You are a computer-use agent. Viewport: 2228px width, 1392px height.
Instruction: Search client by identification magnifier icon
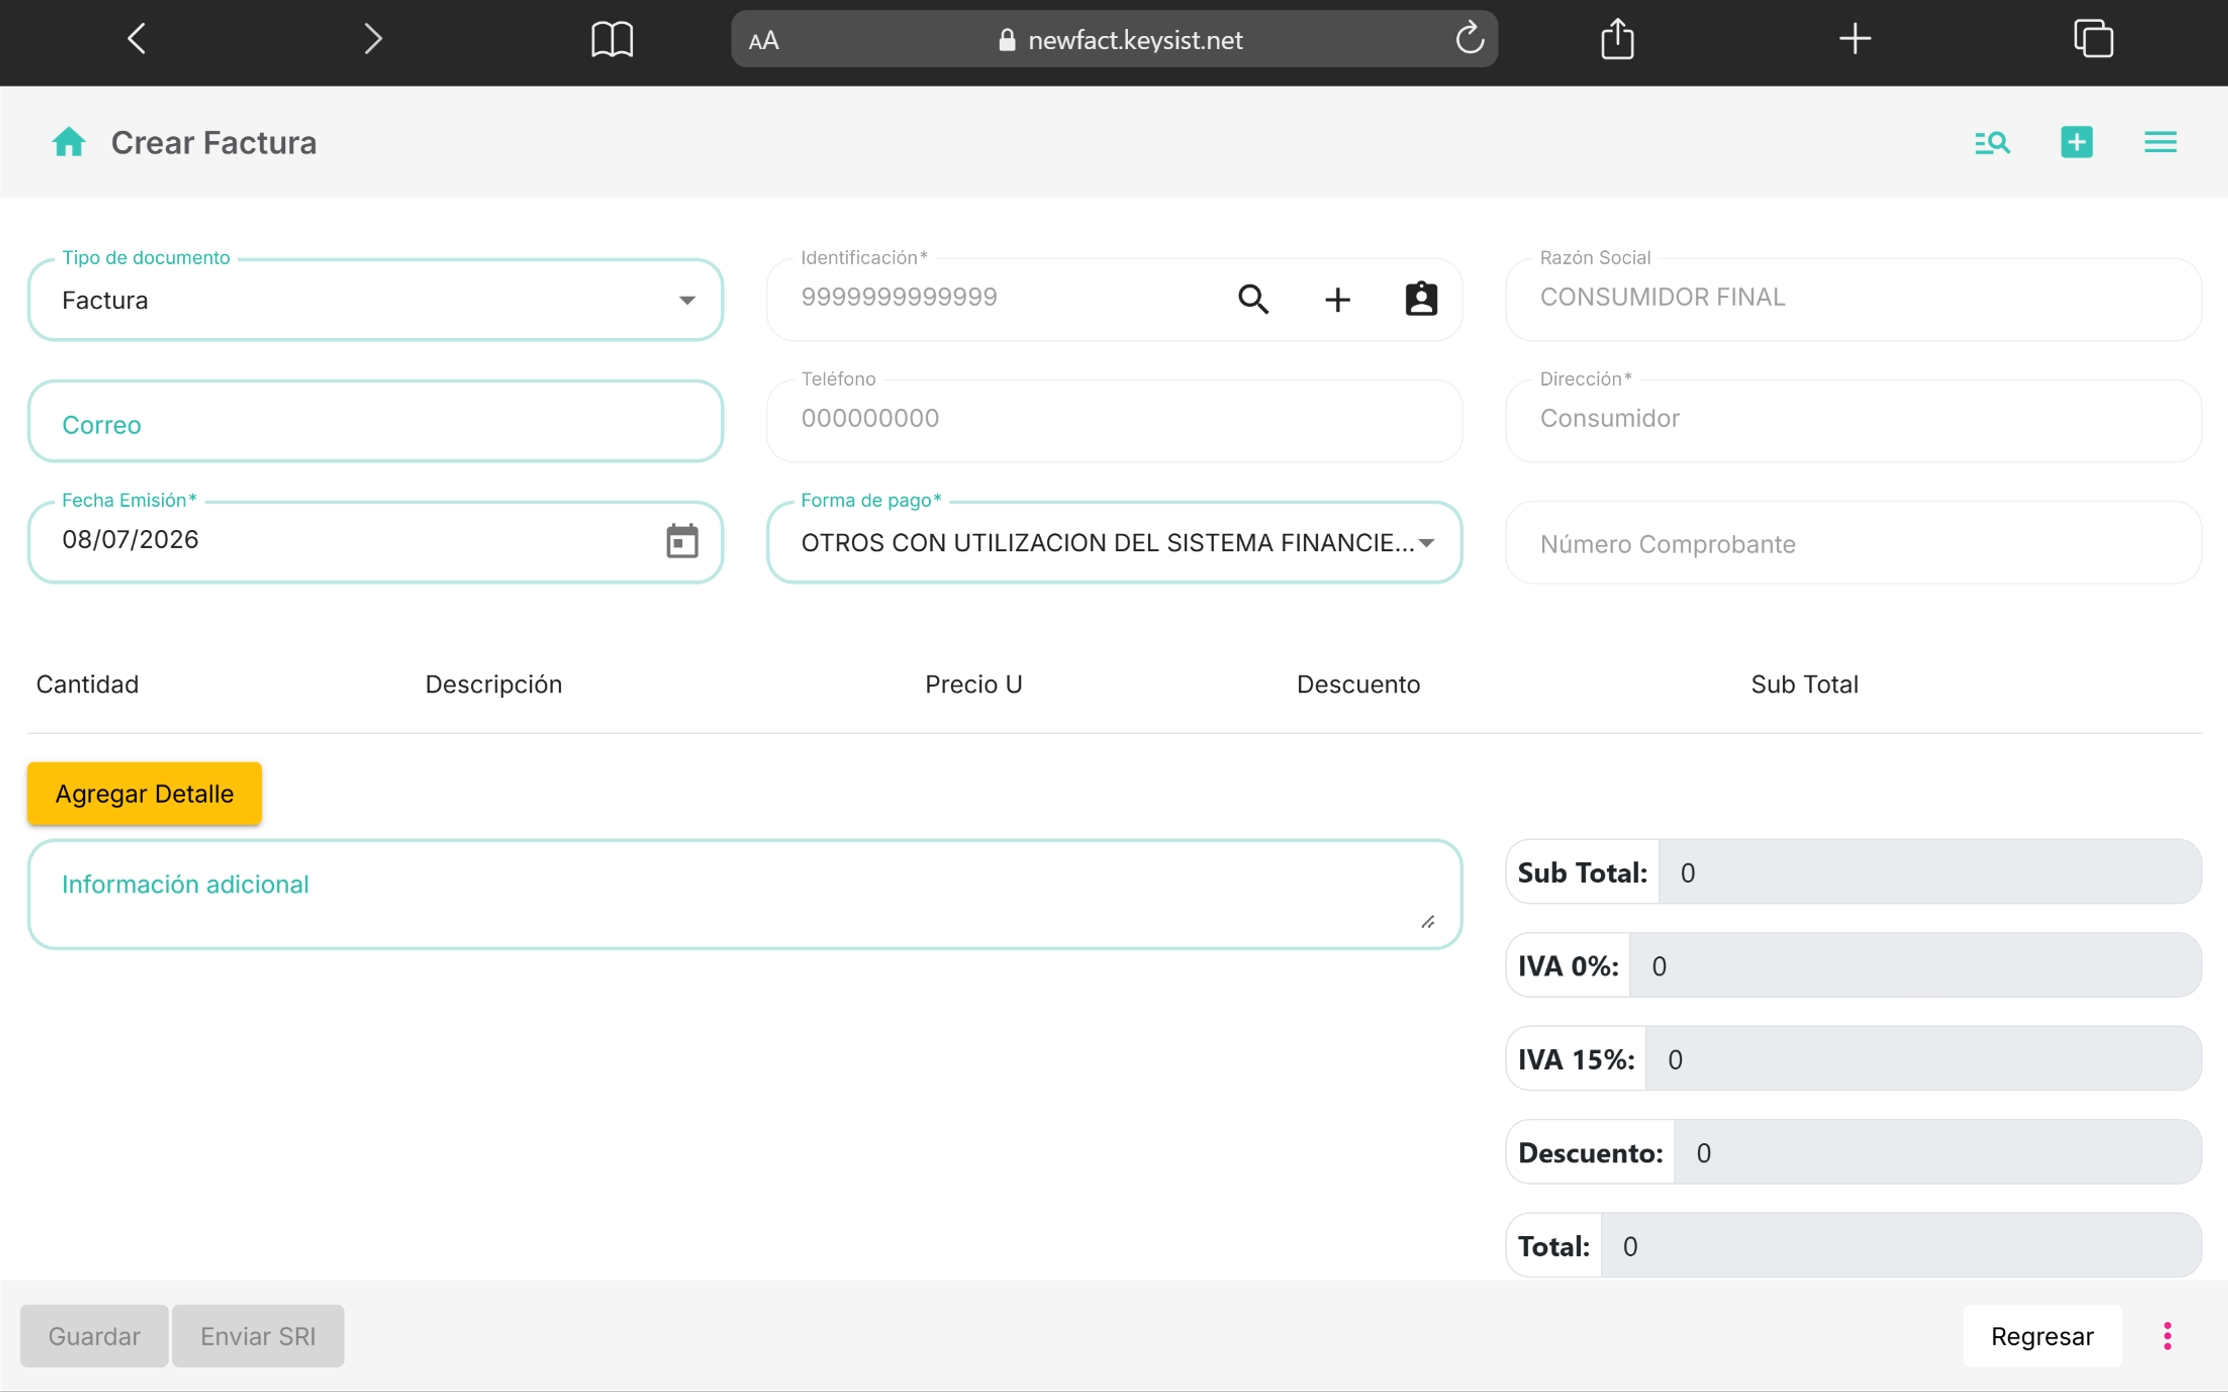pos(1253,299)
